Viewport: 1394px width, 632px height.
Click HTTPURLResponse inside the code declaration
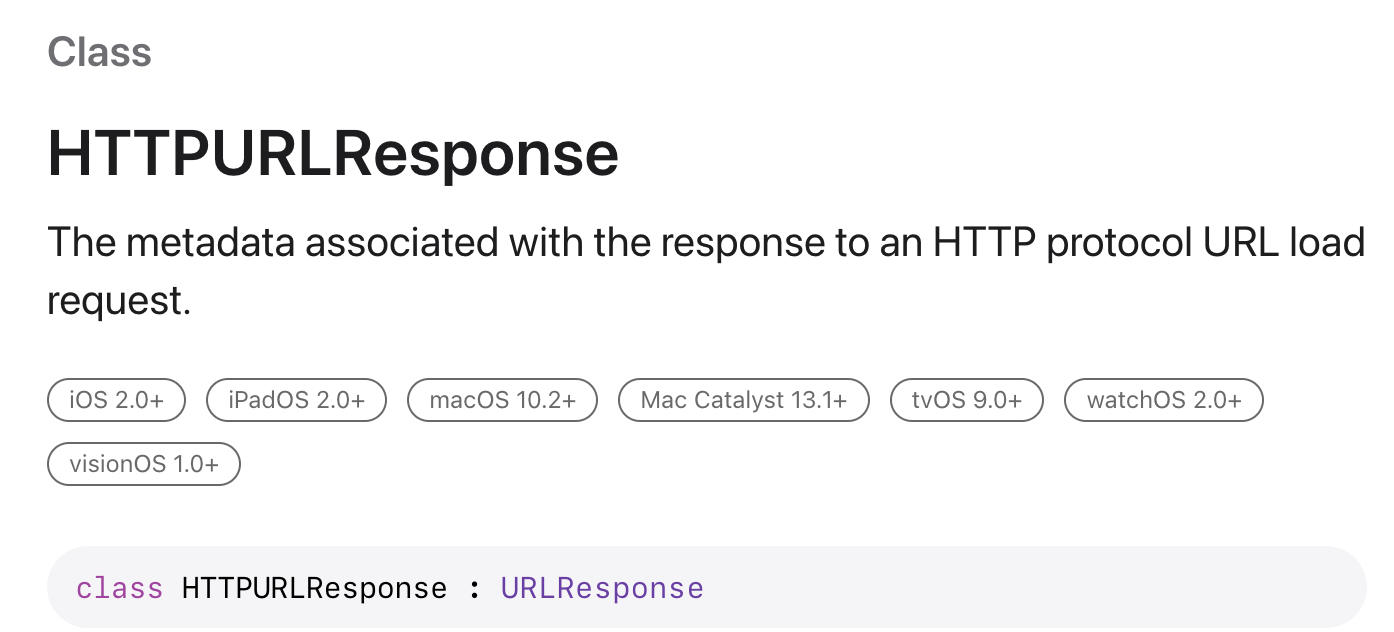[x=314, y=588]
